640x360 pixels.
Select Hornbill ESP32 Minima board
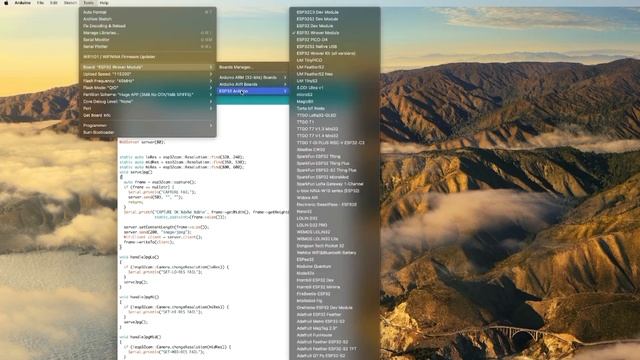point(335,287)
